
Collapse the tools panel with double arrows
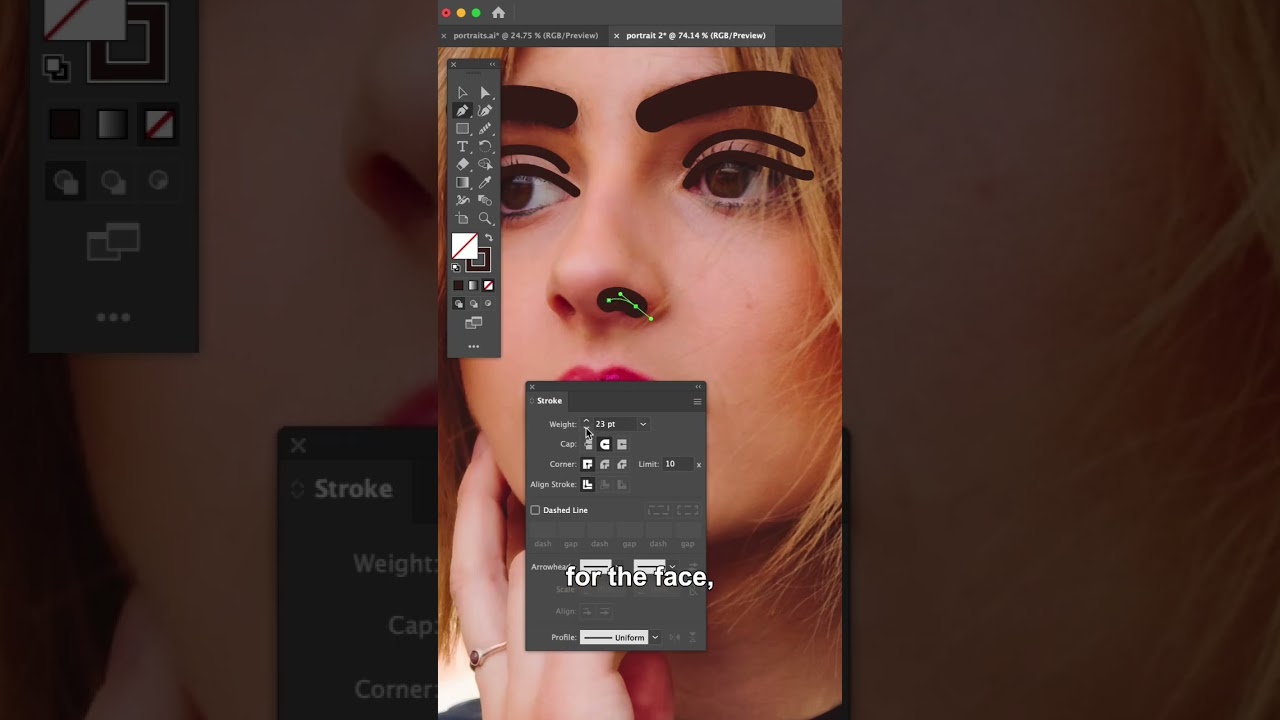[492, 64]
